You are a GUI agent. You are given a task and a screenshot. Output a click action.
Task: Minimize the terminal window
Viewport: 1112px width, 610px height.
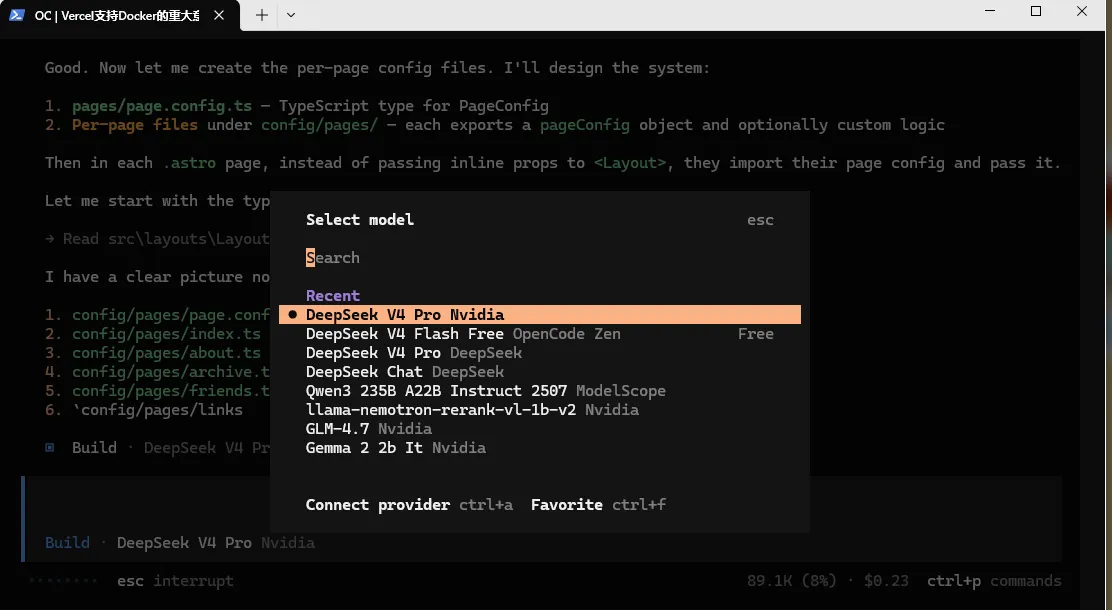click(990, 11)
